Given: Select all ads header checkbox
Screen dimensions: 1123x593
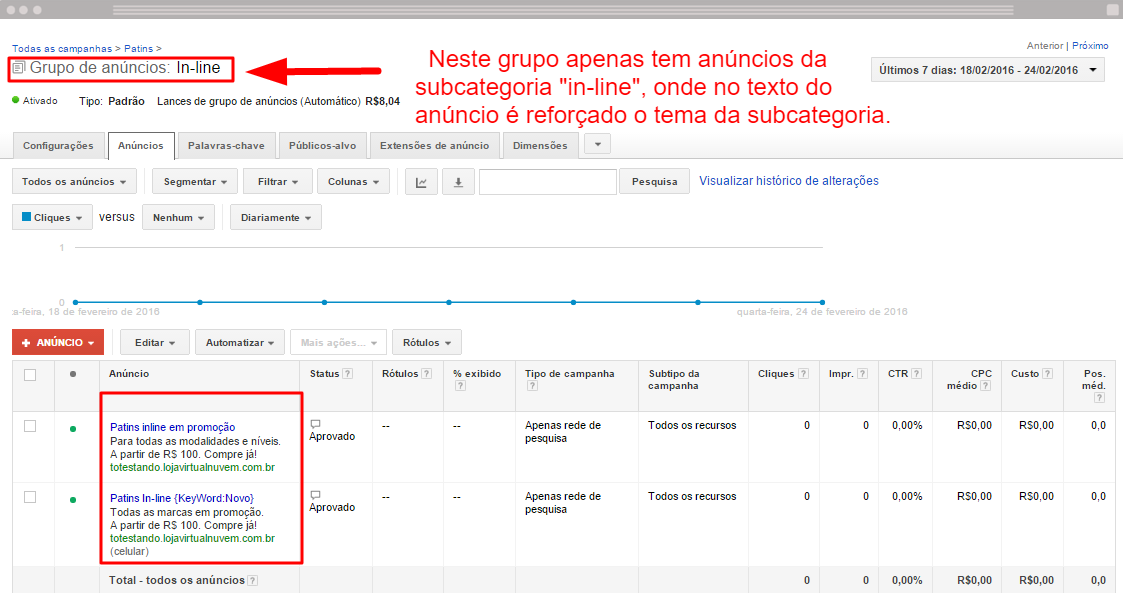Looking at the screenshot, I should tap(30, 375).
